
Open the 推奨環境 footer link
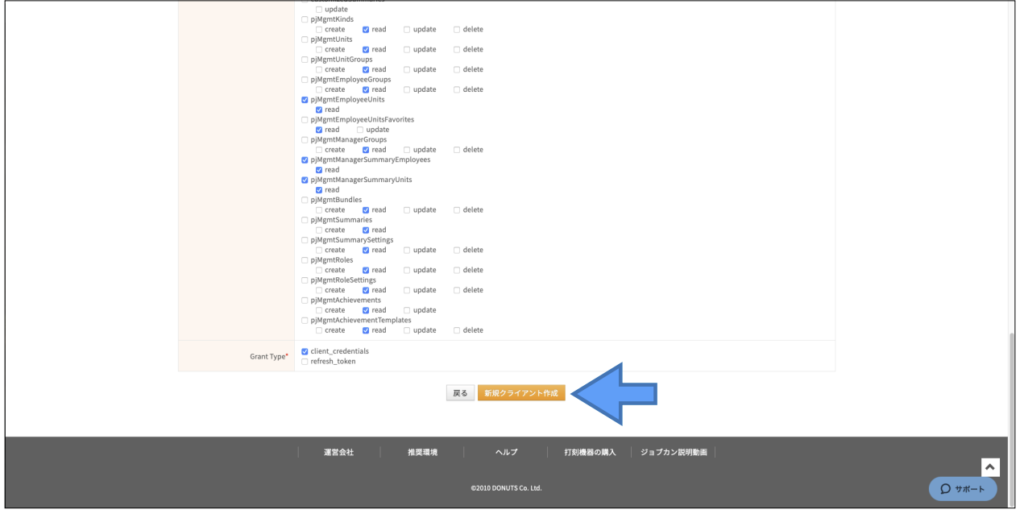(x=422, y=452)
